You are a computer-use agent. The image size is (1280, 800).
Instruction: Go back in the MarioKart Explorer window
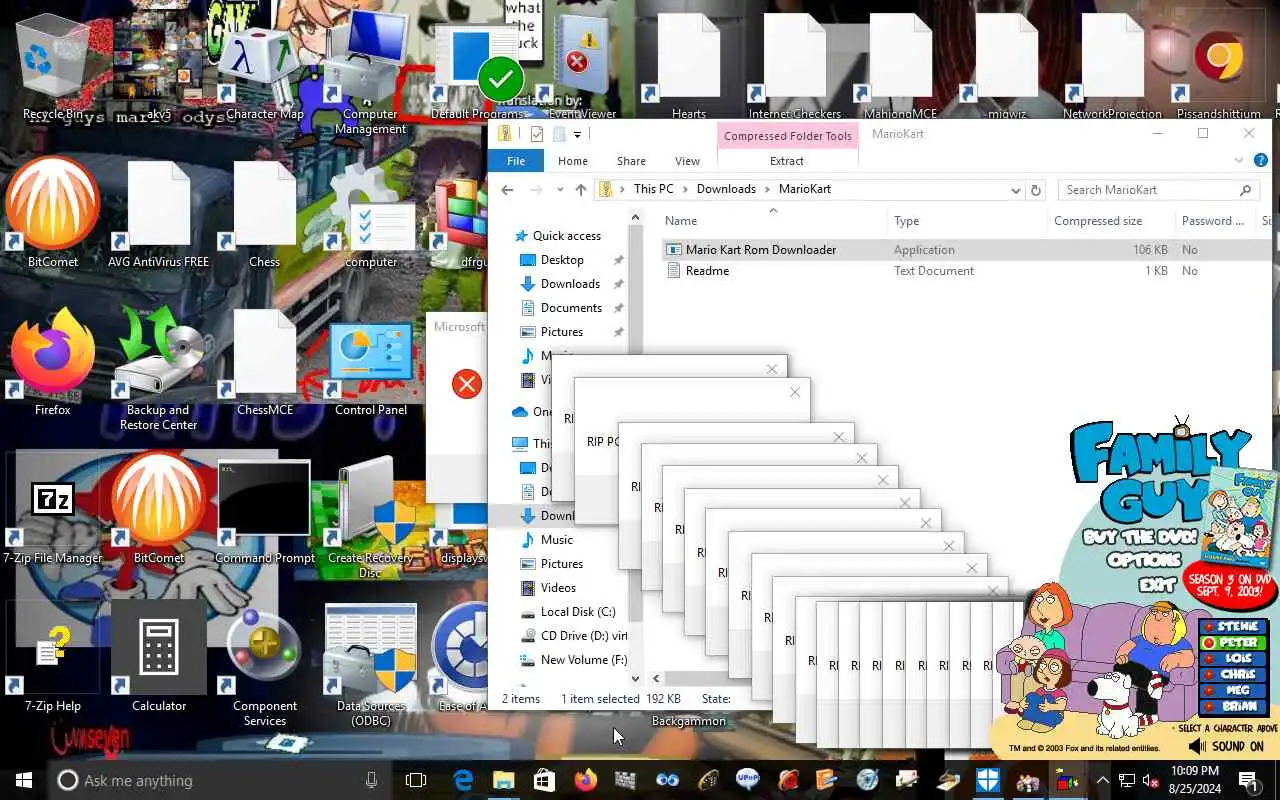pos(507,189)
